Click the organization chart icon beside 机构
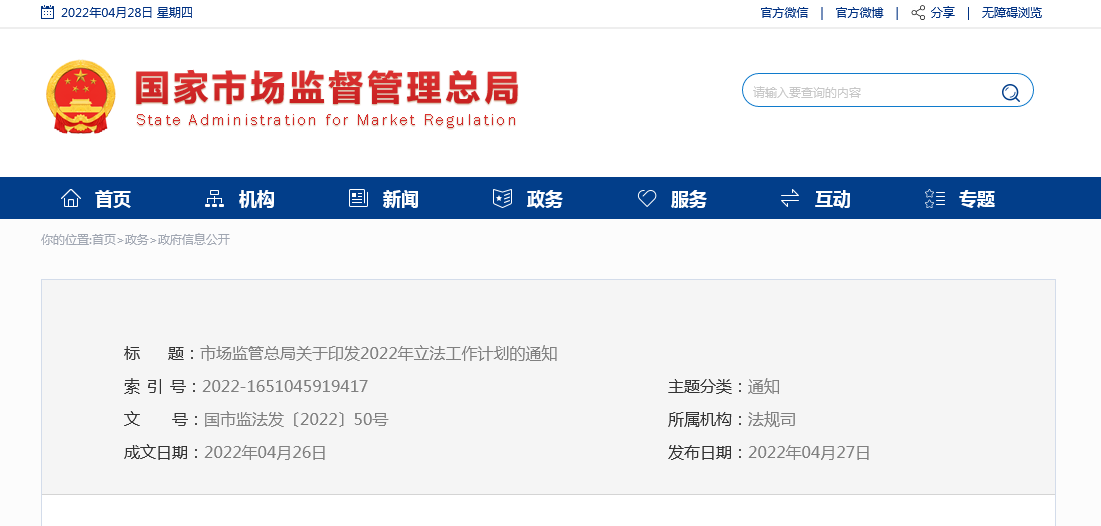The height and width of the screenshot is (526, 1101). coord(214,199)
